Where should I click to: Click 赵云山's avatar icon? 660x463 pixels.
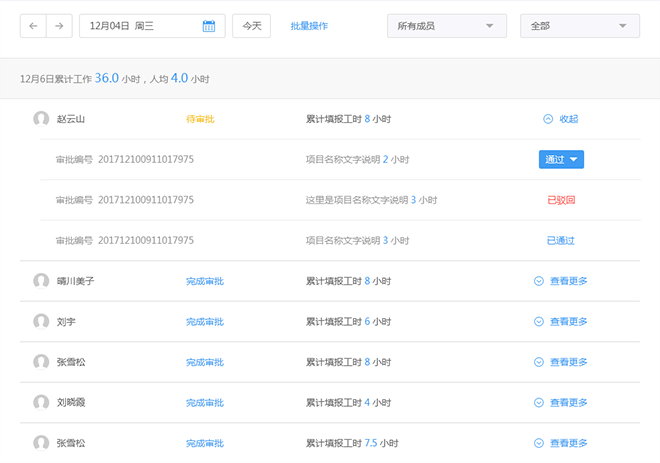coord(41,119)
